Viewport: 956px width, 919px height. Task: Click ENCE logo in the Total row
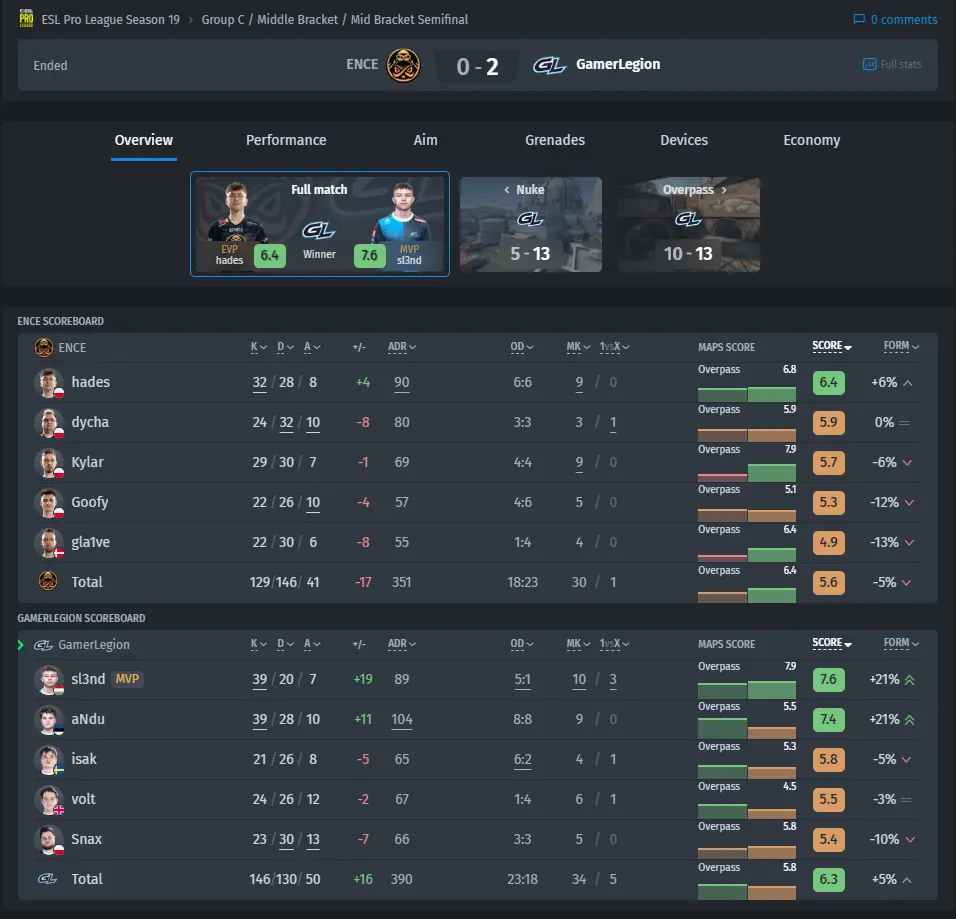48,582
